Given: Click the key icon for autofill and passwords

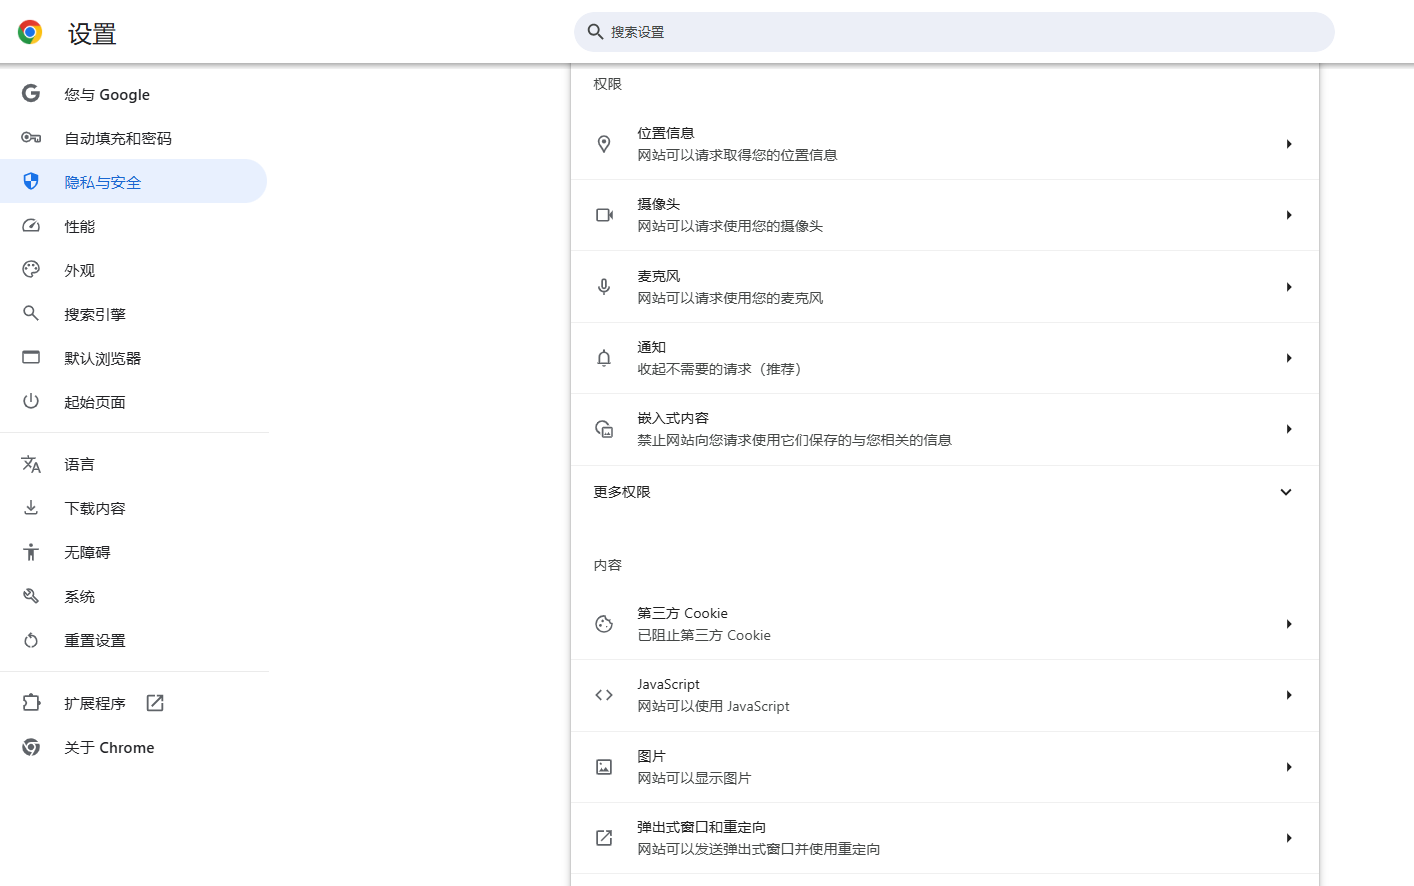Looking at the screenshot, I should point(31,137).
